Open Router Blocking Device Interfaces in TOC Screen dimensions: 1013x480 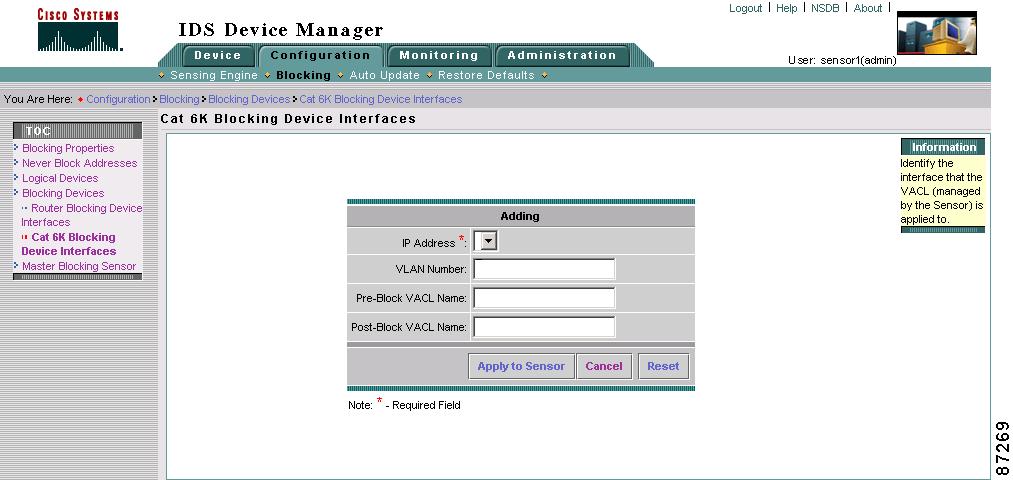coord(81,215)
